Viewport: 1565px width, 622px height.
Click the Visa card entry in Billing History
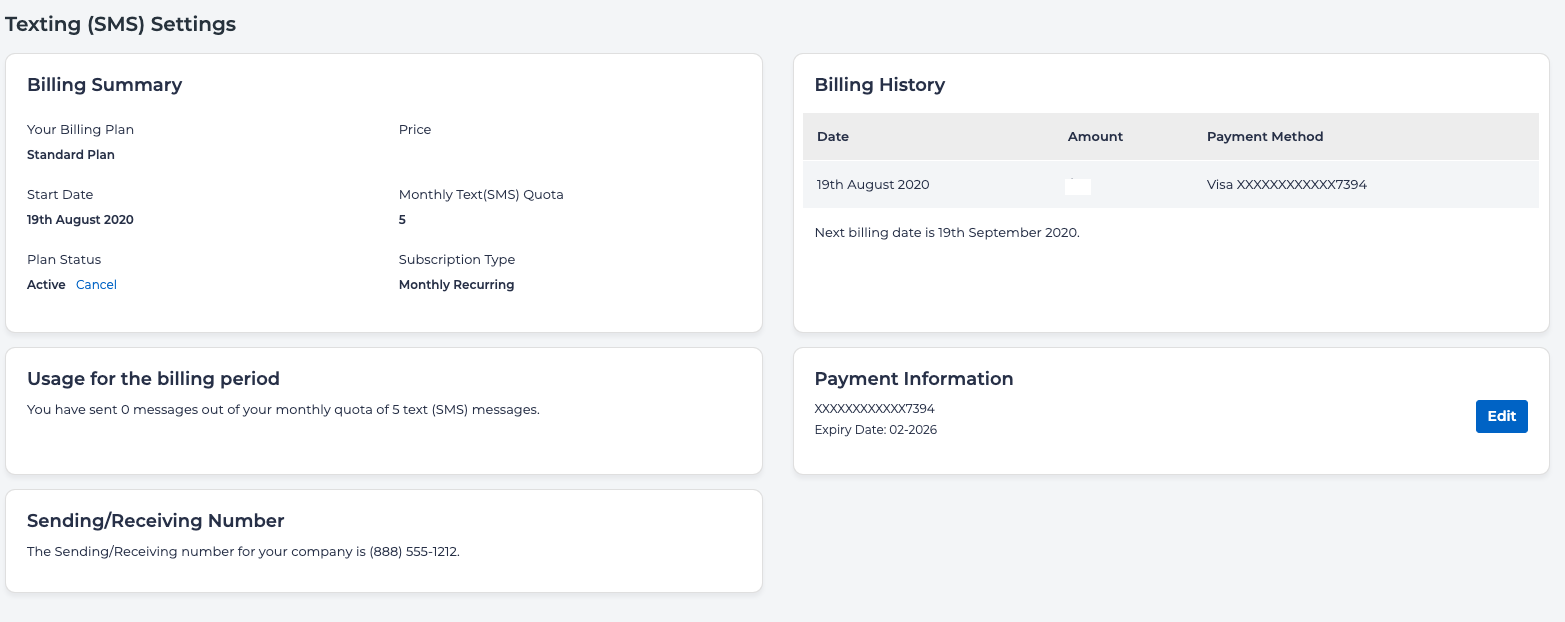[1286, 185]
